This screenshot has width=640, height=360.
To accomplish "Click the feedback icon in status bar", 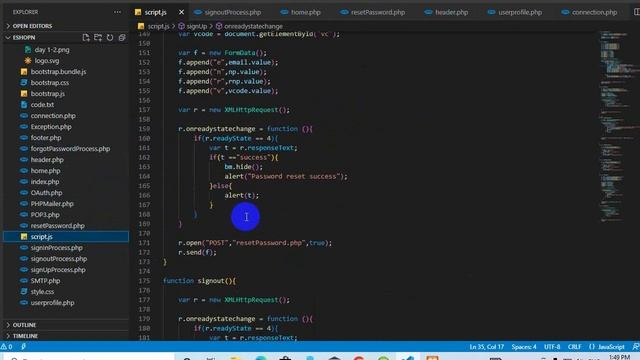I will click(636, 347).
